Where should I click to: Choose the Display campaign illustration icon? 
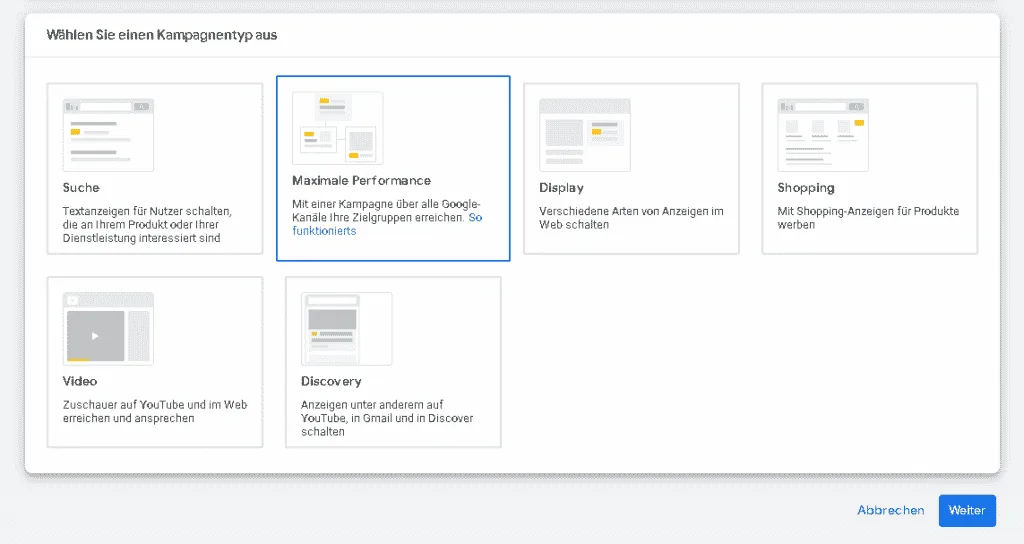tap(584, 135)
